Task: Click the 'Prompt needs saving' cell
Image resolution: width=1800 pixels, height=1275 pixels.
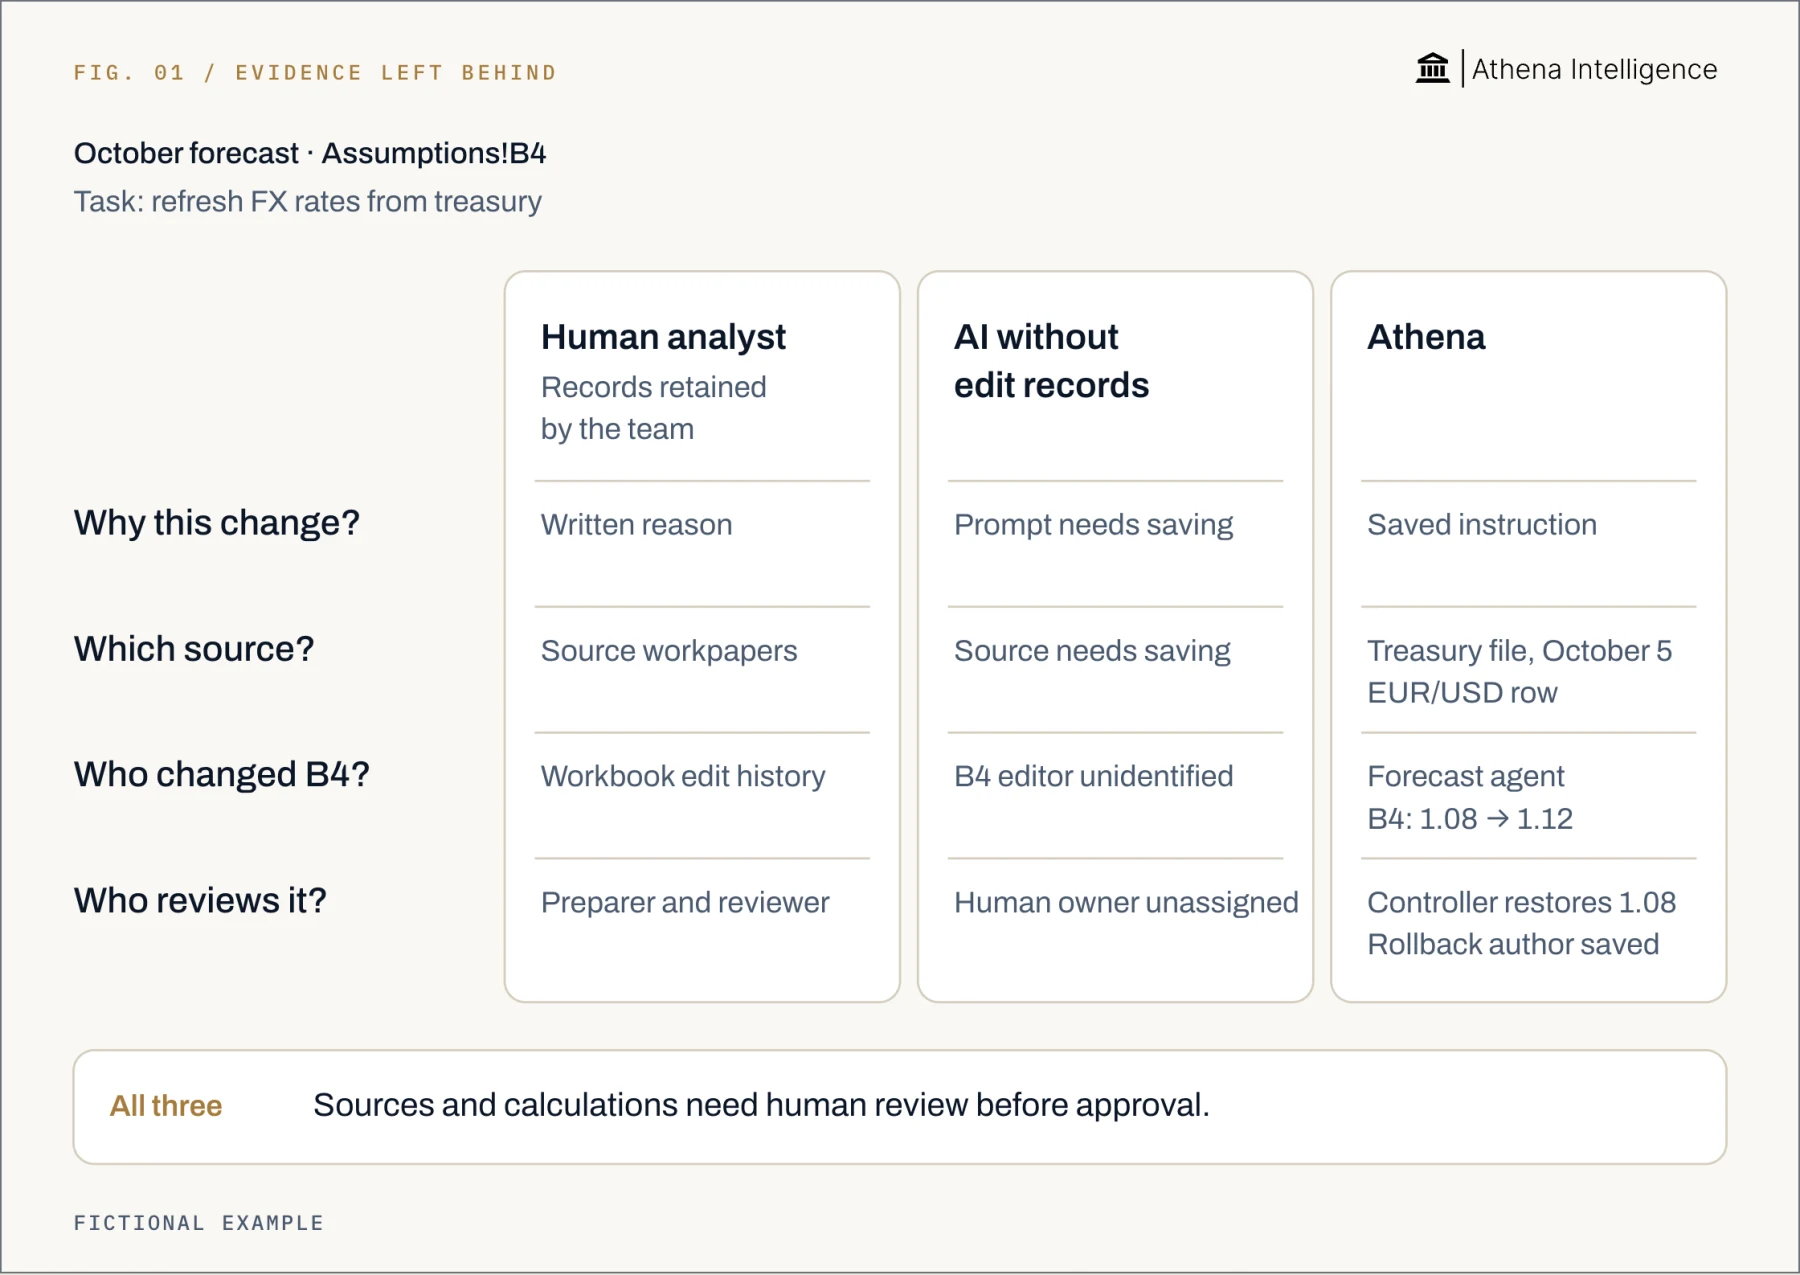Action: coord(1093,525)
